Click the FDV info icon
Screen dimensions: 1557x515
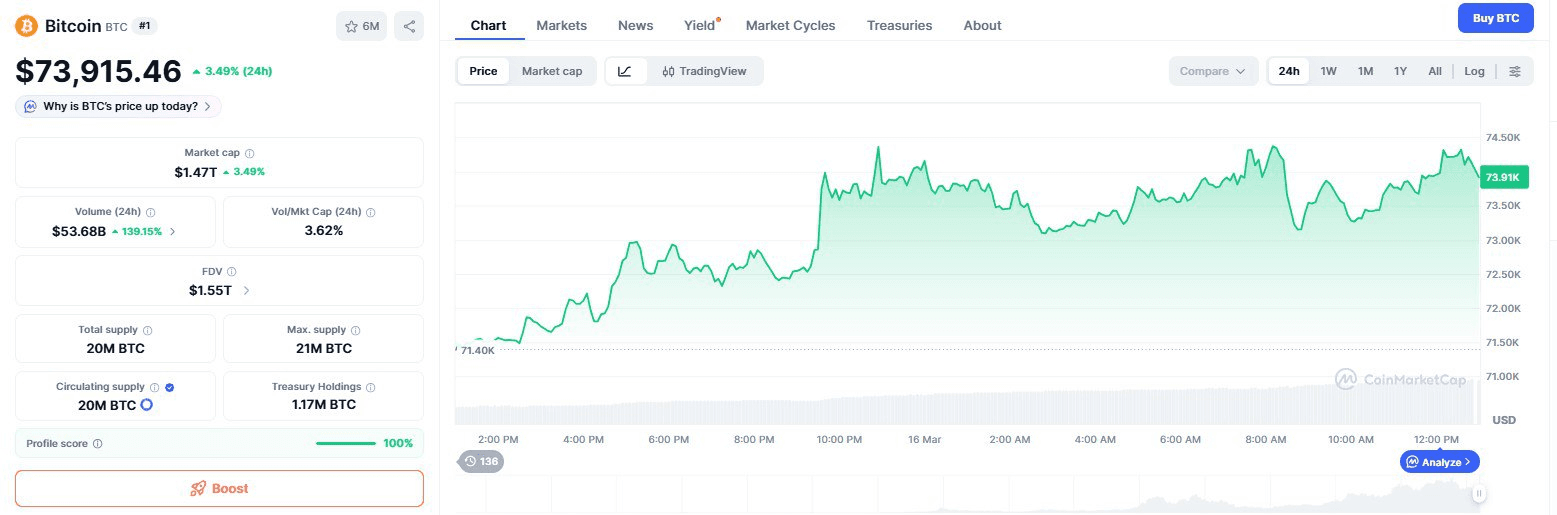232,271
